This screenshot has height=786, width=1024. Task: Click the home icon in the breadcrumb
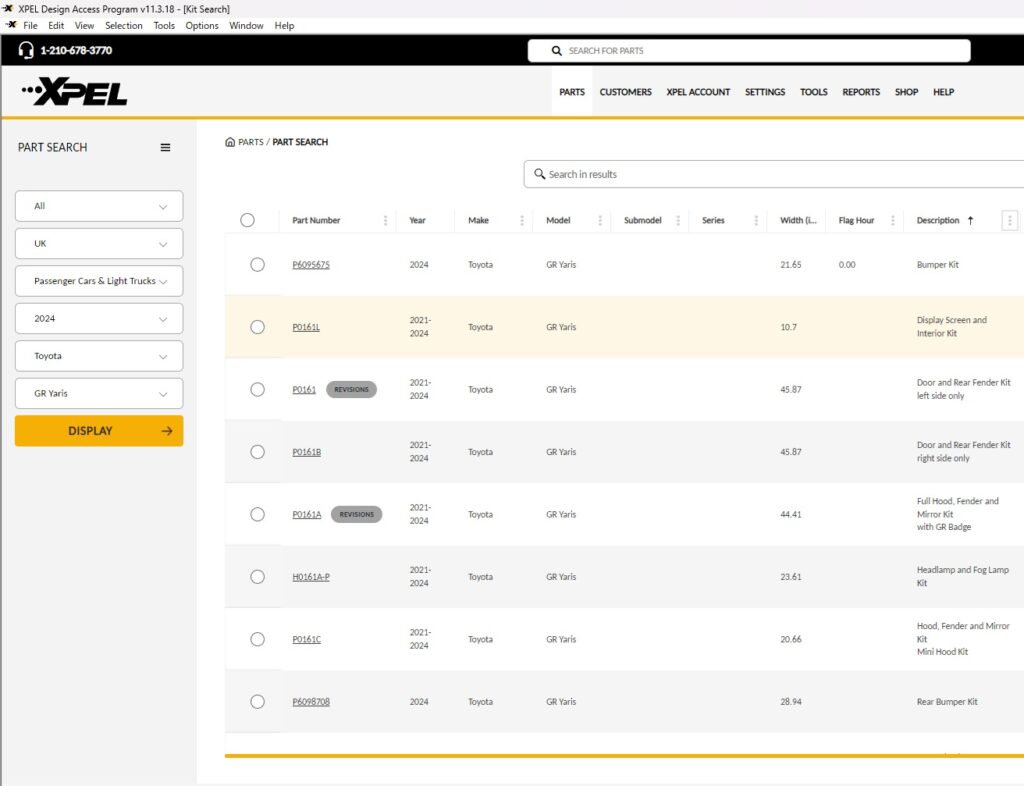click(230, 142)
